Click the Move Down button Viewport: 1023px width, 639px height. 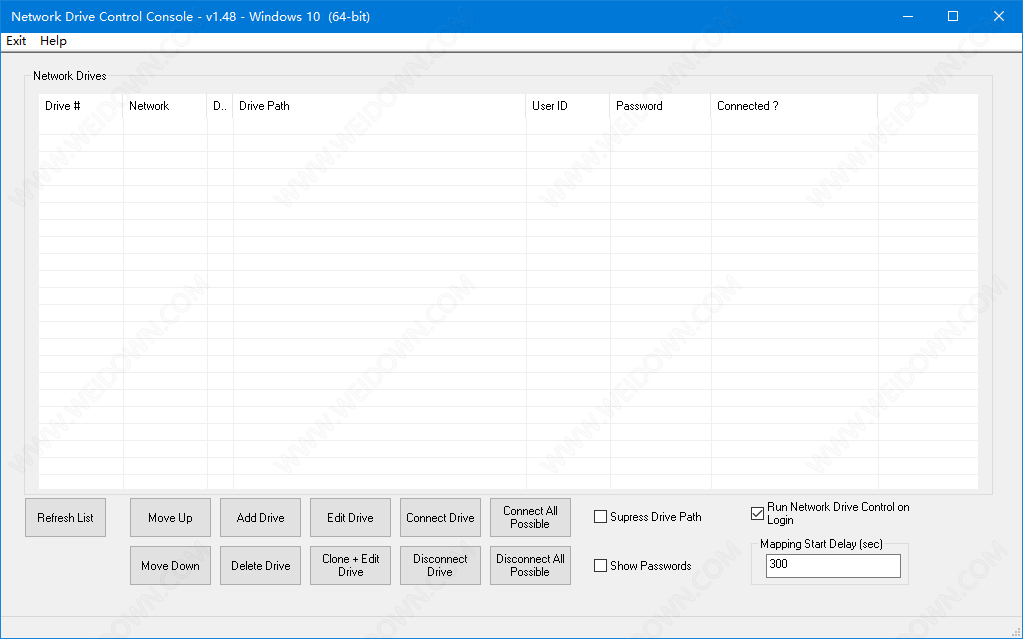coord(170,565)
